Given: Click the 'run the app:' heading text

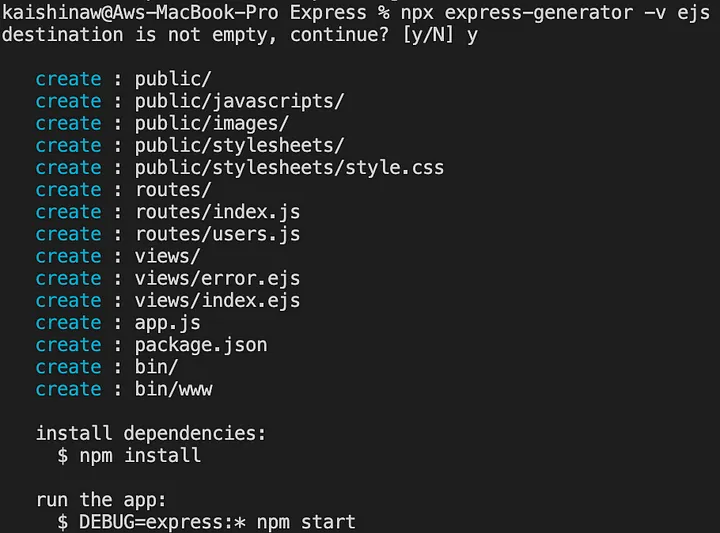Looking at the screenshot, I should [102, 499].
